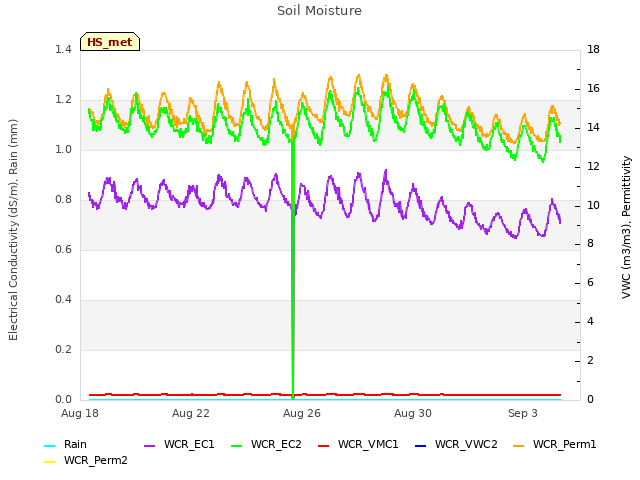
Task: Click the Rain legend label
Action: pos(75,444)
